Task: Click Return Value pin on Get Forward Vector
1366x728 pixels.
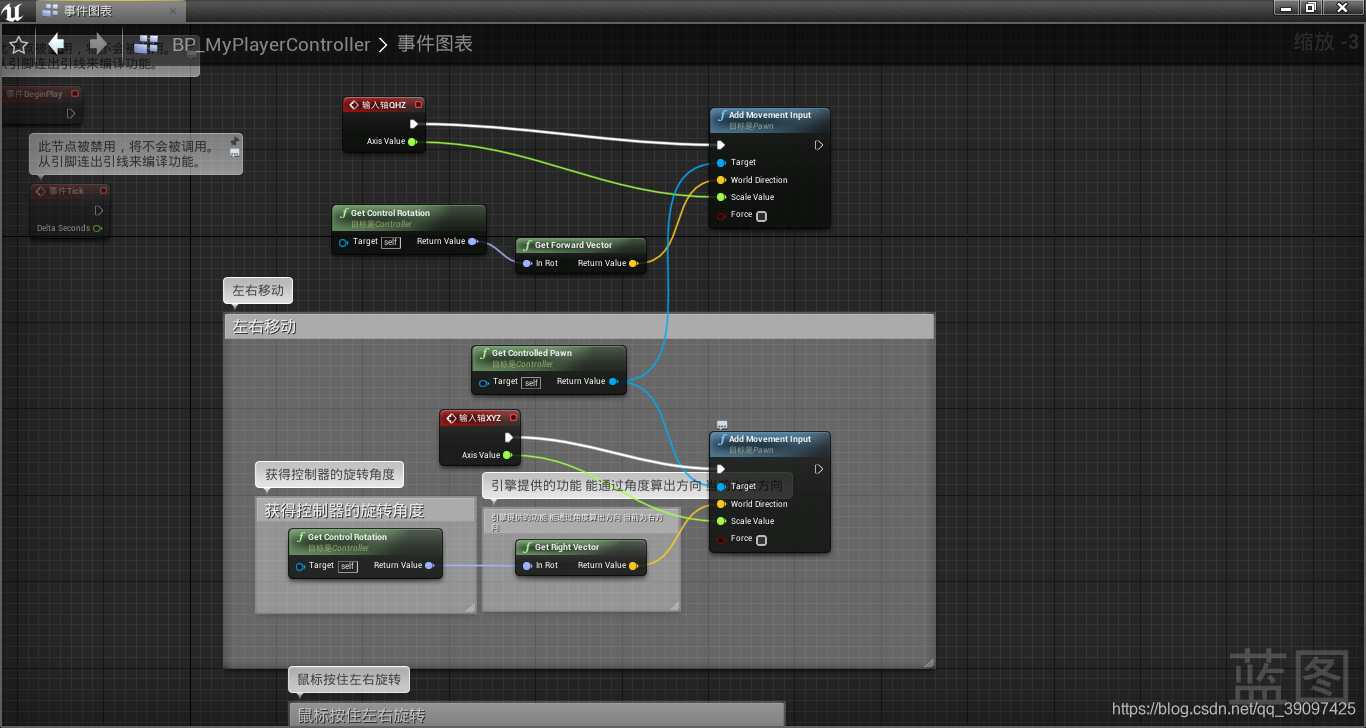Action: pyautogui.click(x=635, y=263)
